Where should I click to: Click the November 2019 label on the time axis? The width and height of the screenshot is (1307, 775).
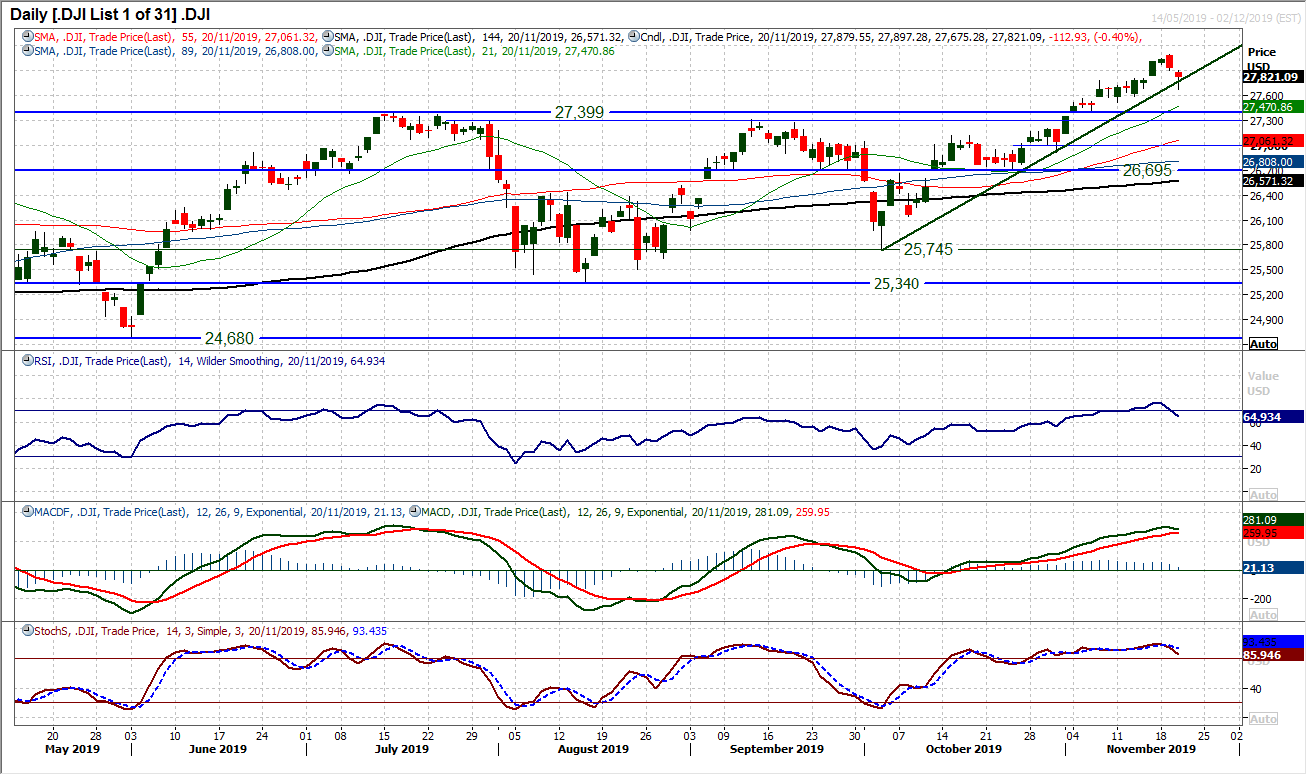pos(1153,749)
